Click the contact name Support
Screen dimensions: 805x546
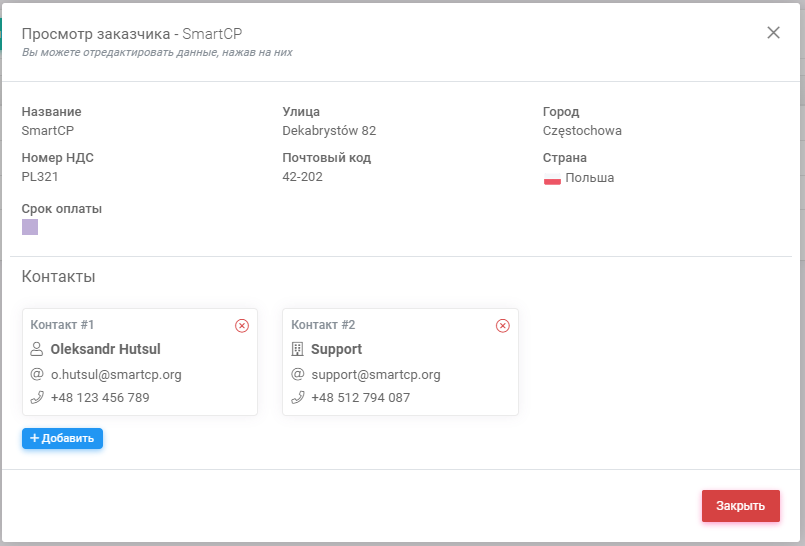(x=336, y=349)
